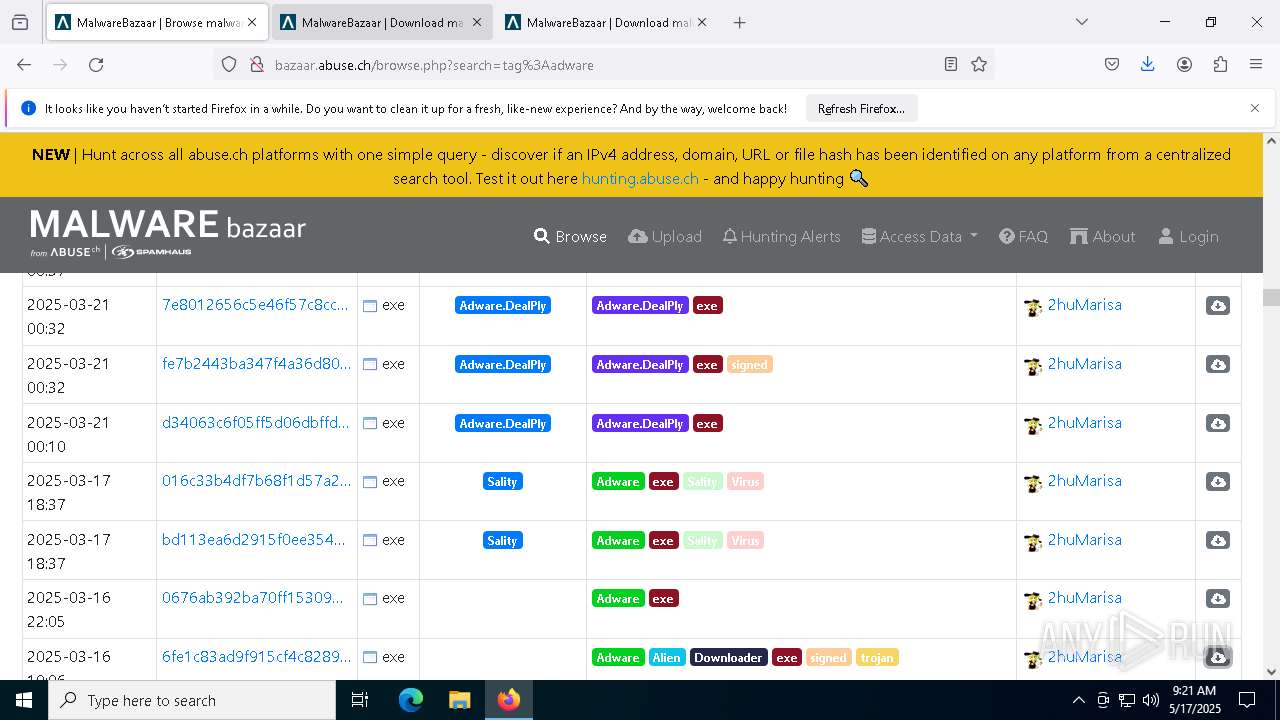The height and width of the screenshot is (720, 1280).
Task: Download sample fe7b2443ba347f4a36d80 via cloud icon
Action: [x=1218, y=365]
